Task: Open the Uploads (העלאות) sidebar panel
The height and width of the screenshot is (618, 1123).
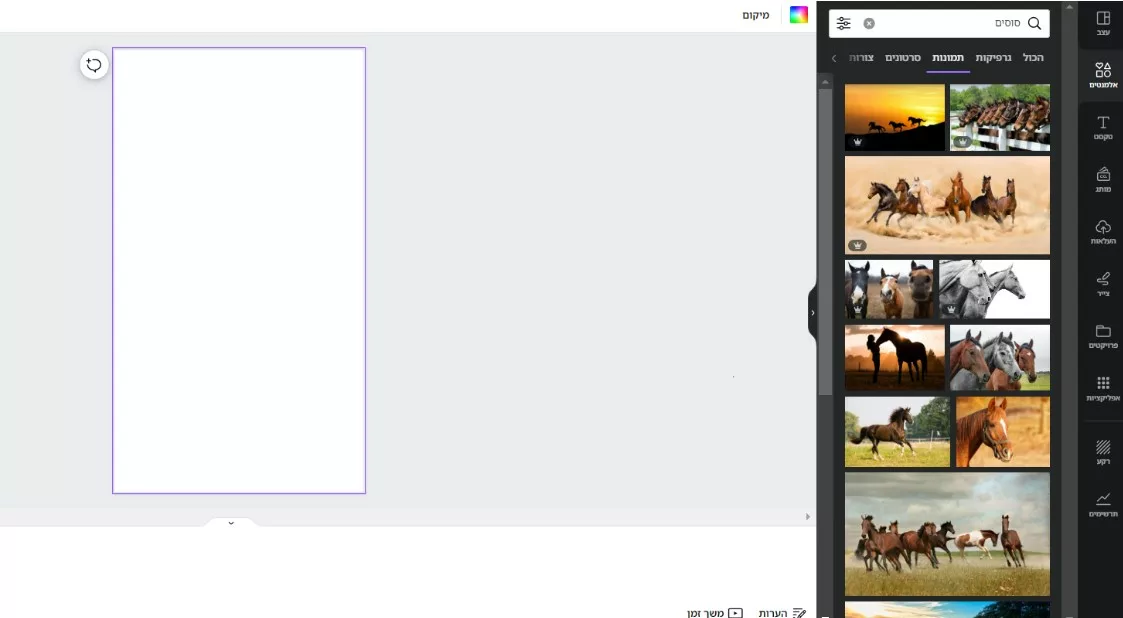Action: click(x=1103, y=232)
